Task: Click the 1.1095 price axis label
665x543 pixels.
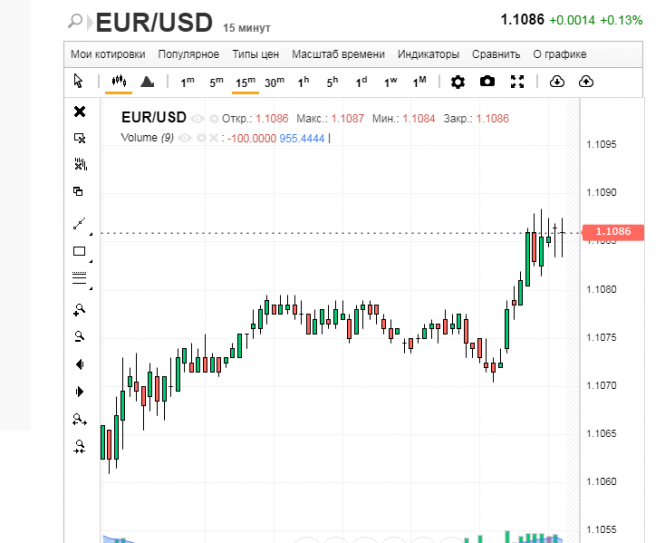Action: coord(601,145)
